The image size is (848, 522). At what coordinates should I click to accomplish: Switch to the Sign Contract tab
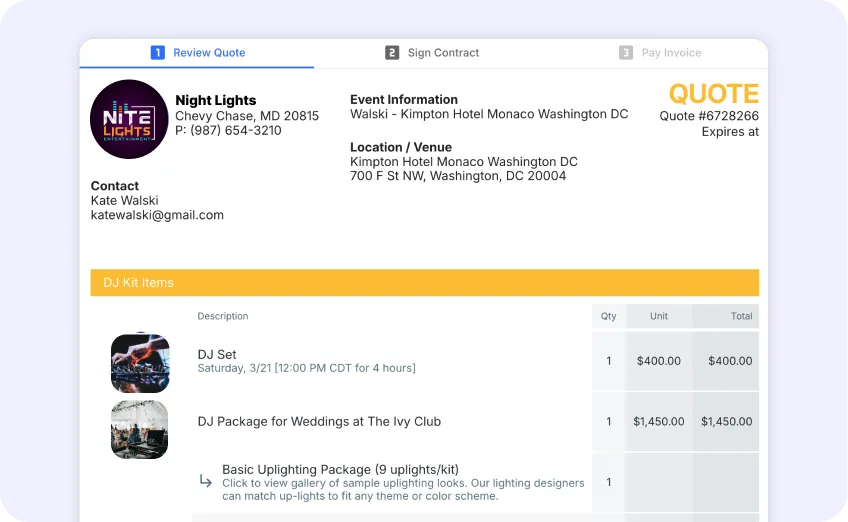click(x=443, y=53)
